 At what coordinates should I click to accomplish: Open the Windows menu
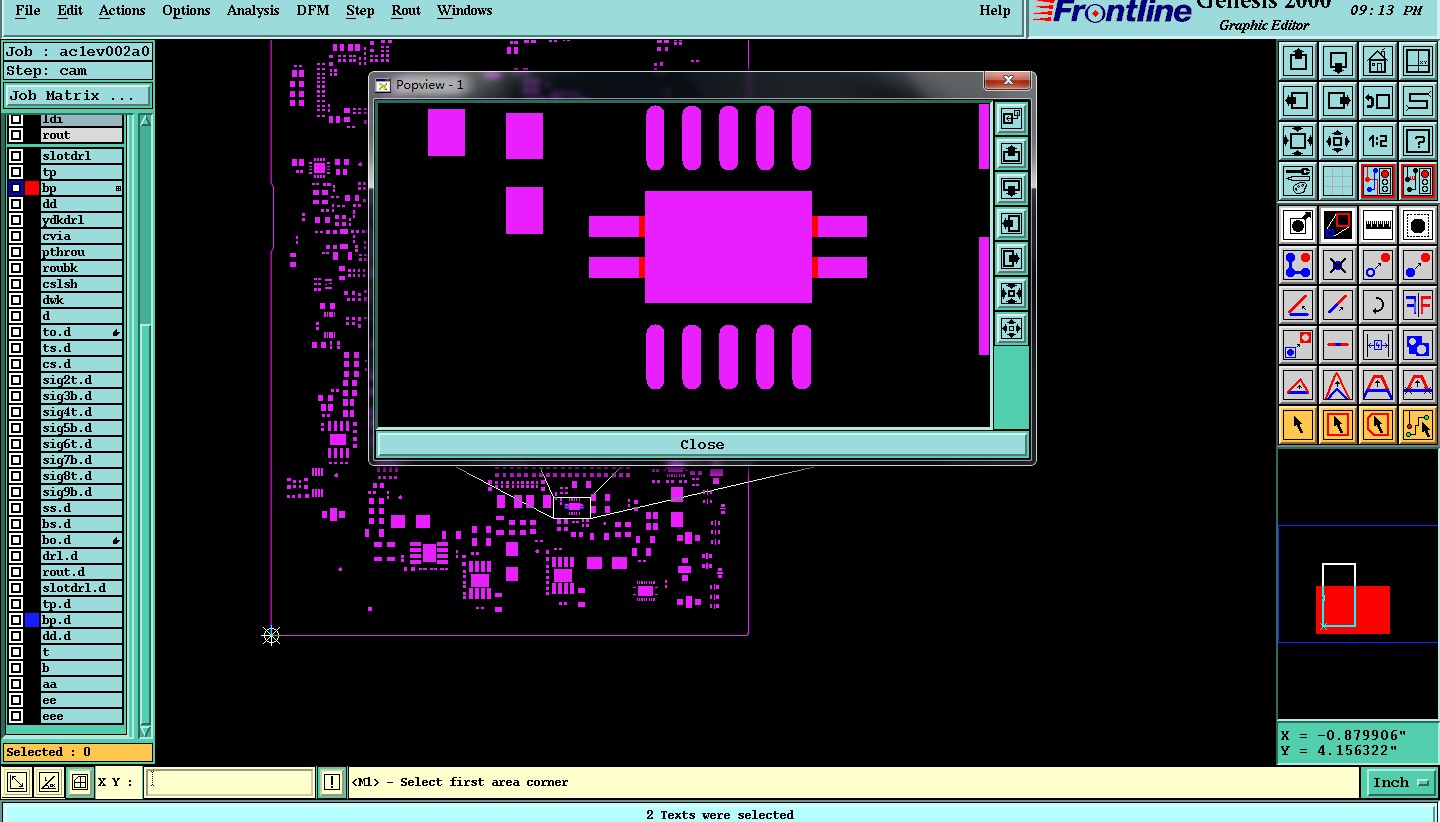pyautogui.click(x=464, y=10)
